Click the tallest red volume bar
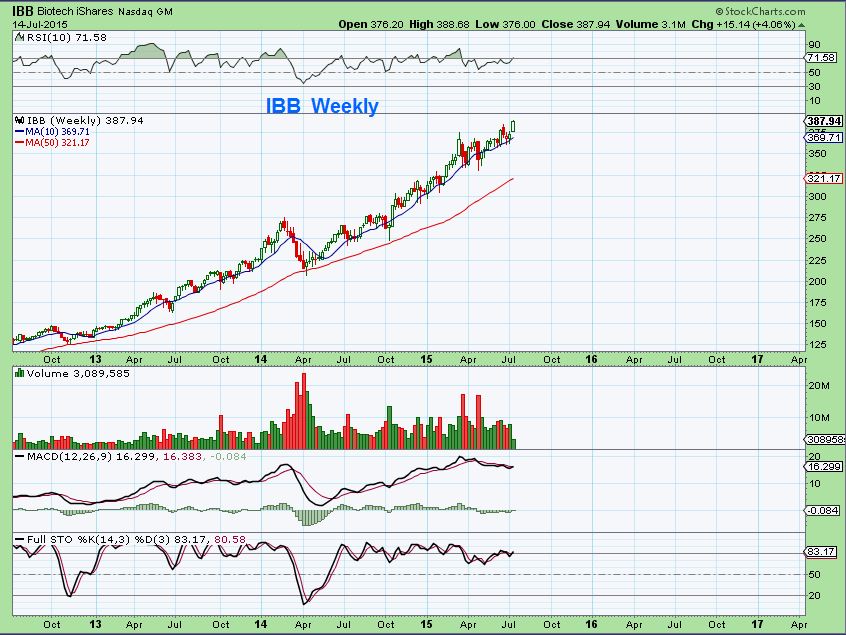The height and width of the screenshot is (635, 846). pos(304,411)
